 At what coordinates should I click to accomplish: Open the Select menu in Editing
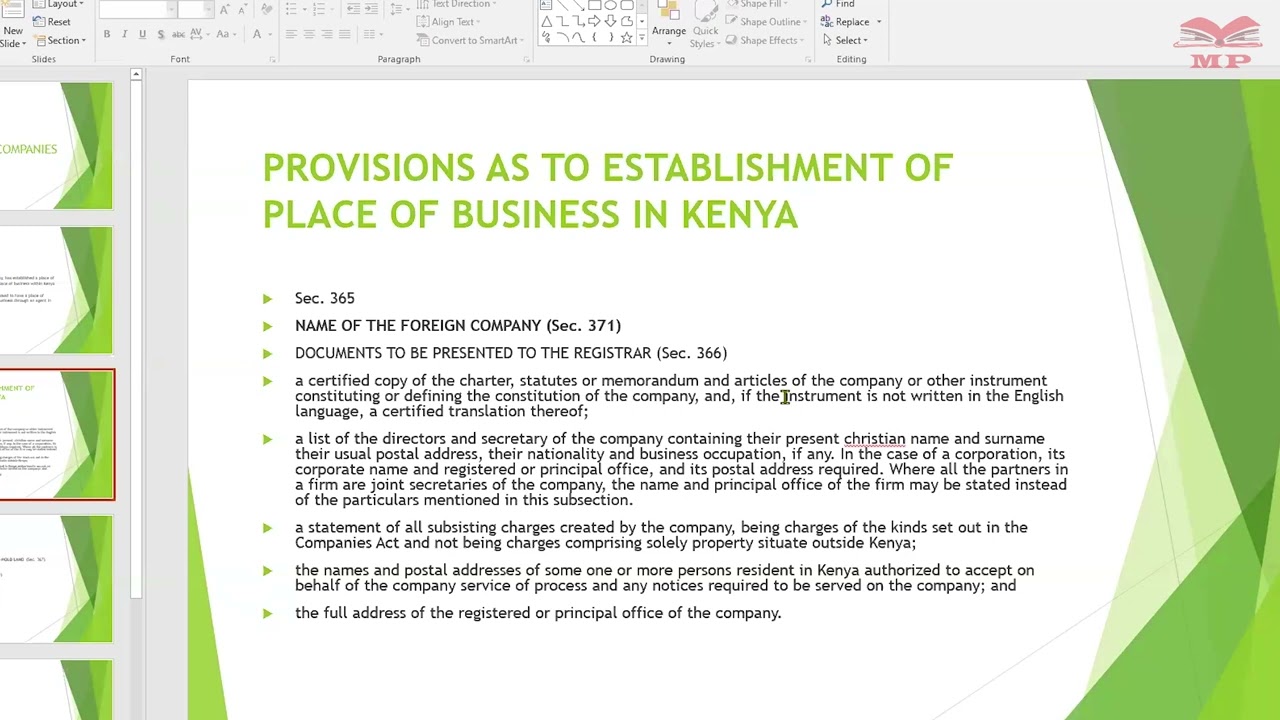(846, 40)
